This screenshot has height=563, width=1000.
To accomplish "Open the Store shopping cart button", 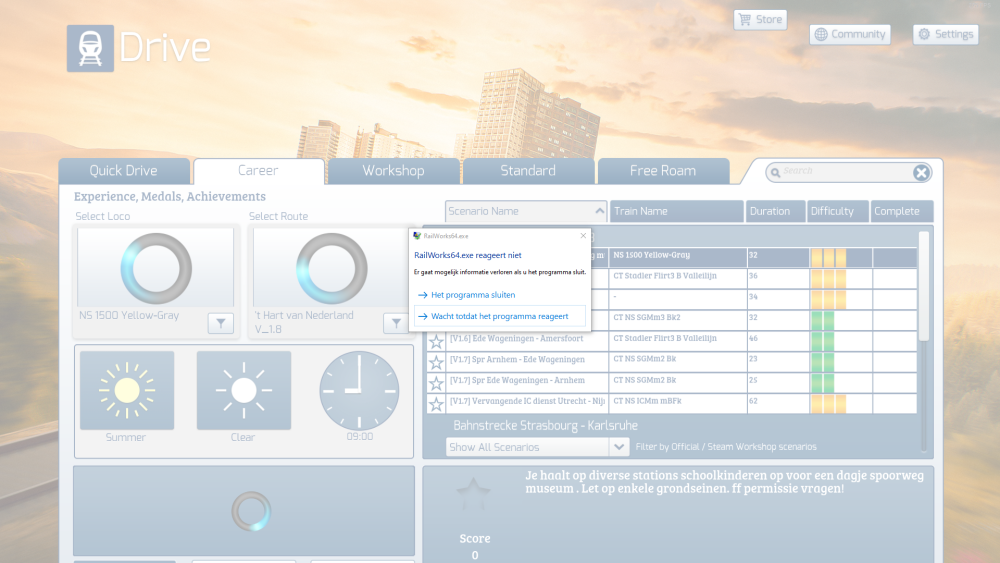I will coord(760,19).
